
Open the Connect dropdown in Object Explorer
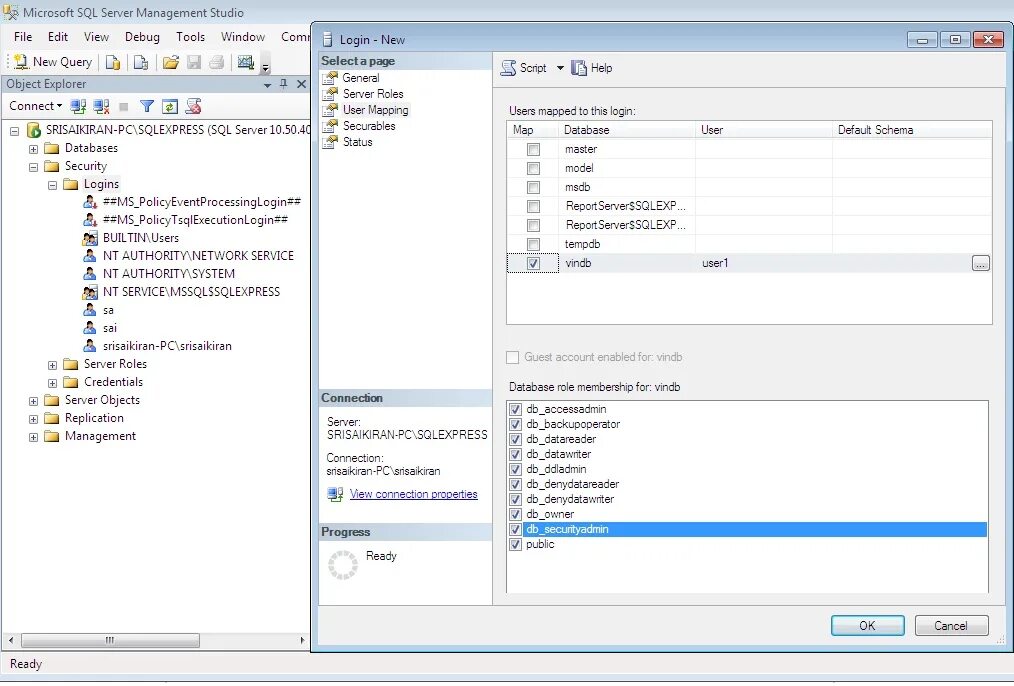(36, 106)
